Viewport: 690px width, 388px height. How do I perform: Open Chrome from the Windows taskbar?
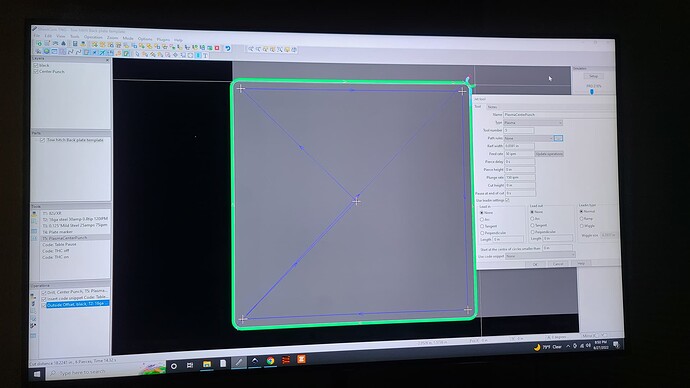click(x=270, y=361)
